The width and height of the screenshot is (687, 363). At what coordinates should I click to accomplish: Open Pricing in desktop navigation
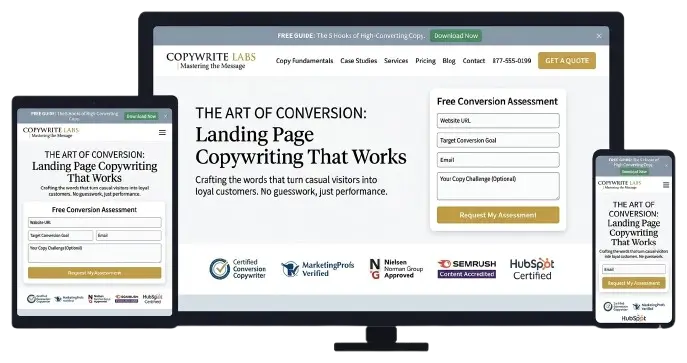(x=425, y=61)
